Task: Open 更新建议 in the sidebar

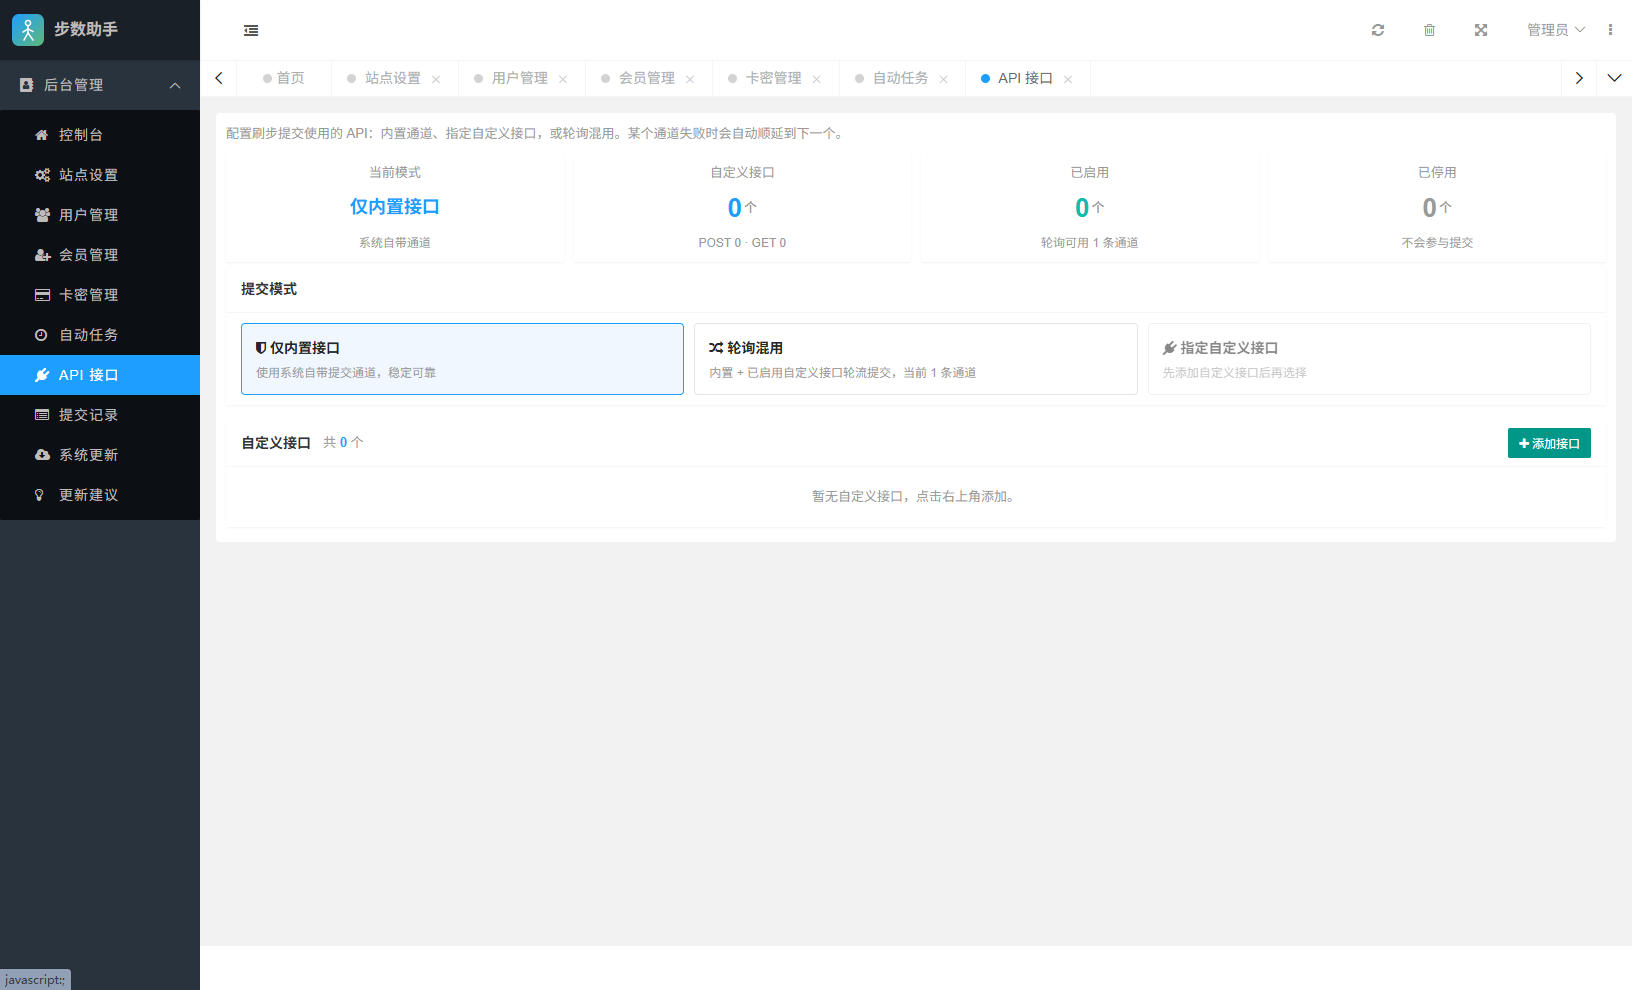Action: pyautogui.click(x=100, y=495)
